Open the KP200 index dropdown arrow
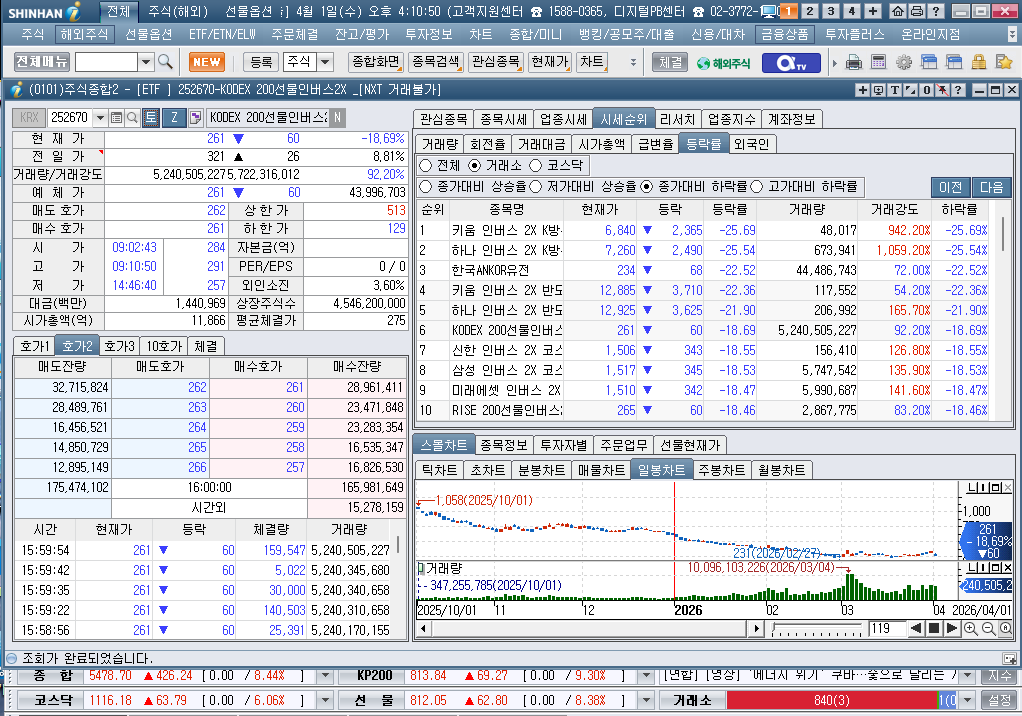 point(647,676)
